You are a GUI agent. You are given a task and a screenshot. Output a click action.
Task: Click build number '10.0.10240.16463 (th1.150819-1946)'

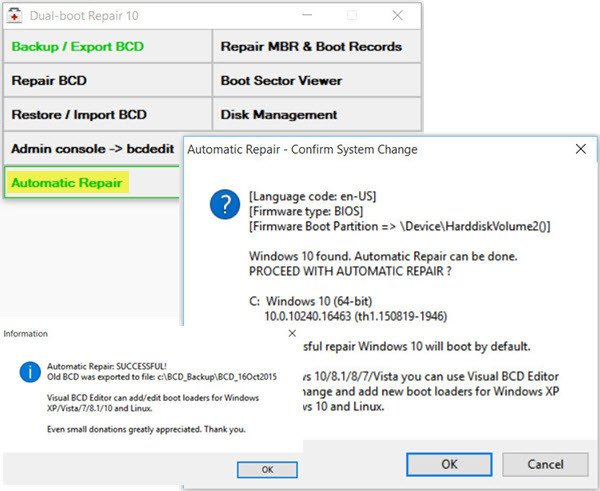click(x=356, y=316)
